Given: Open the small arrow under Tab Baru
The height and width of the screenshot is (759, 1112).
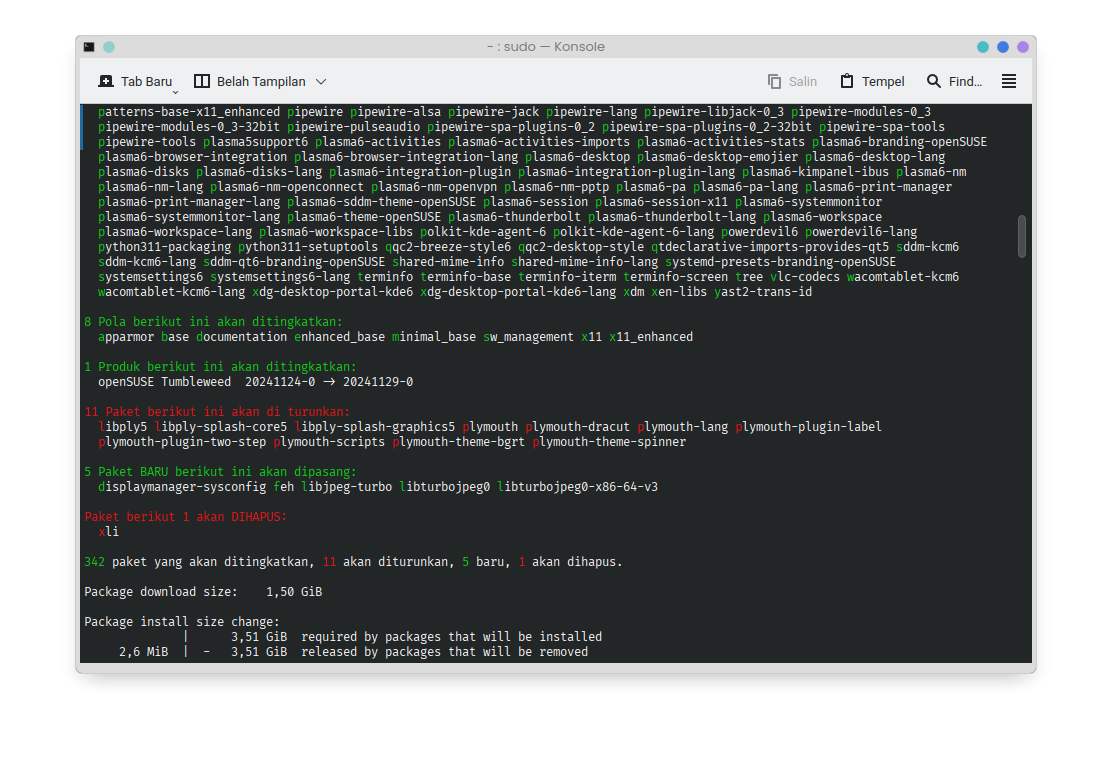Looking at the screenshot, I should coord(175,91).
